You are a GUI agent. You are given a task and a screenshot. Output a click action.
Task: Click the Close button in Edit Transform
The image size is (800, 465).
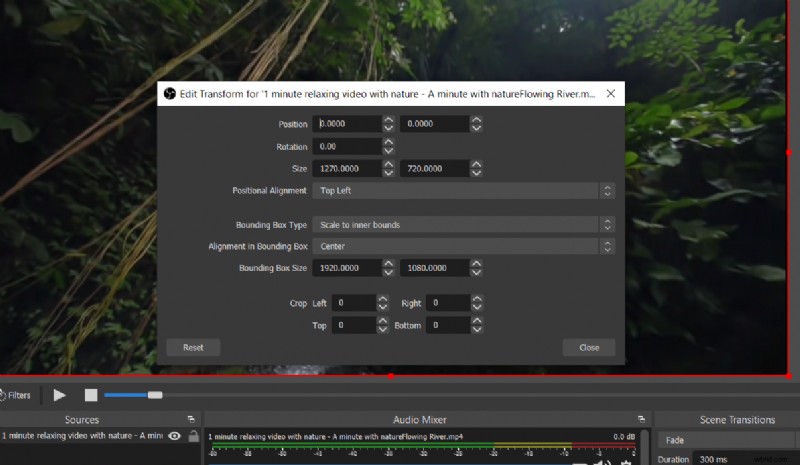[589, 348]
